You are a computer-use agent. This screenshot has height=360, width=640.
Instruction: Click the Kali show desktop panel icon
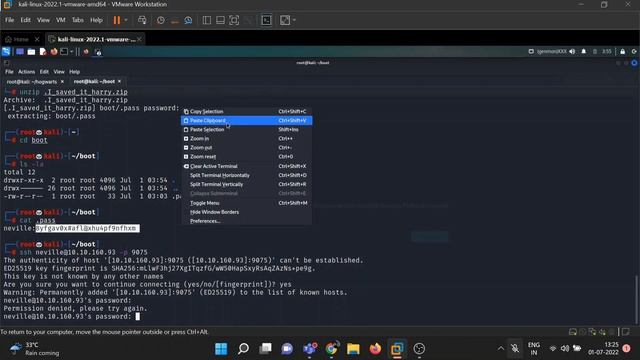(20, 51)
